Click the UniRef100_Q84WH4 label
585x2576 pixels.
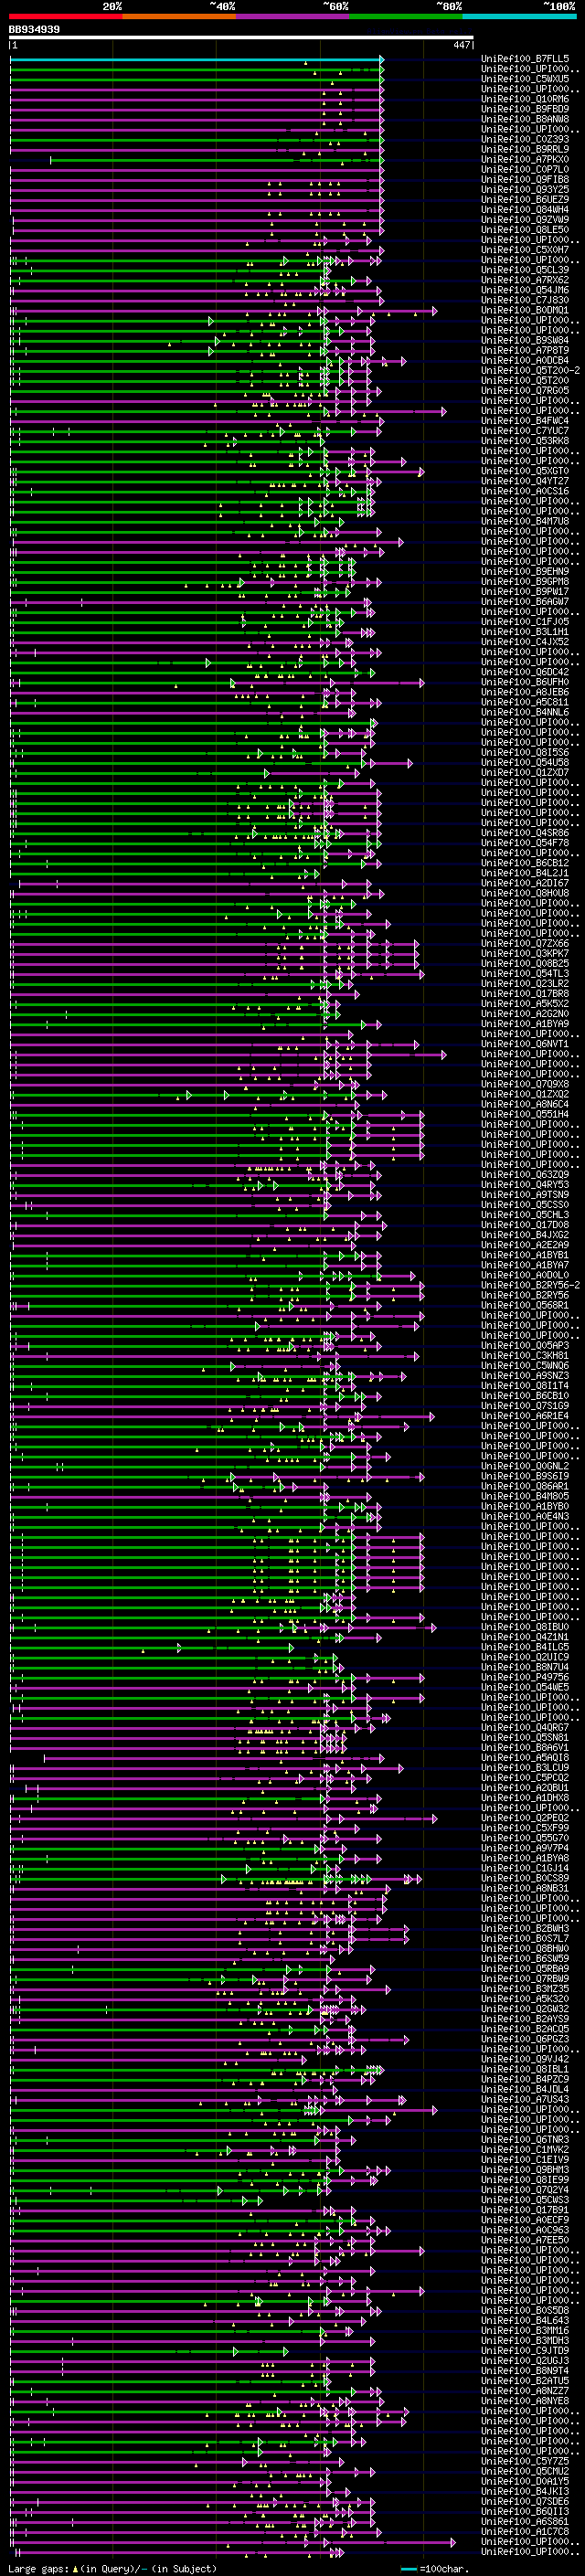[525, 210]
